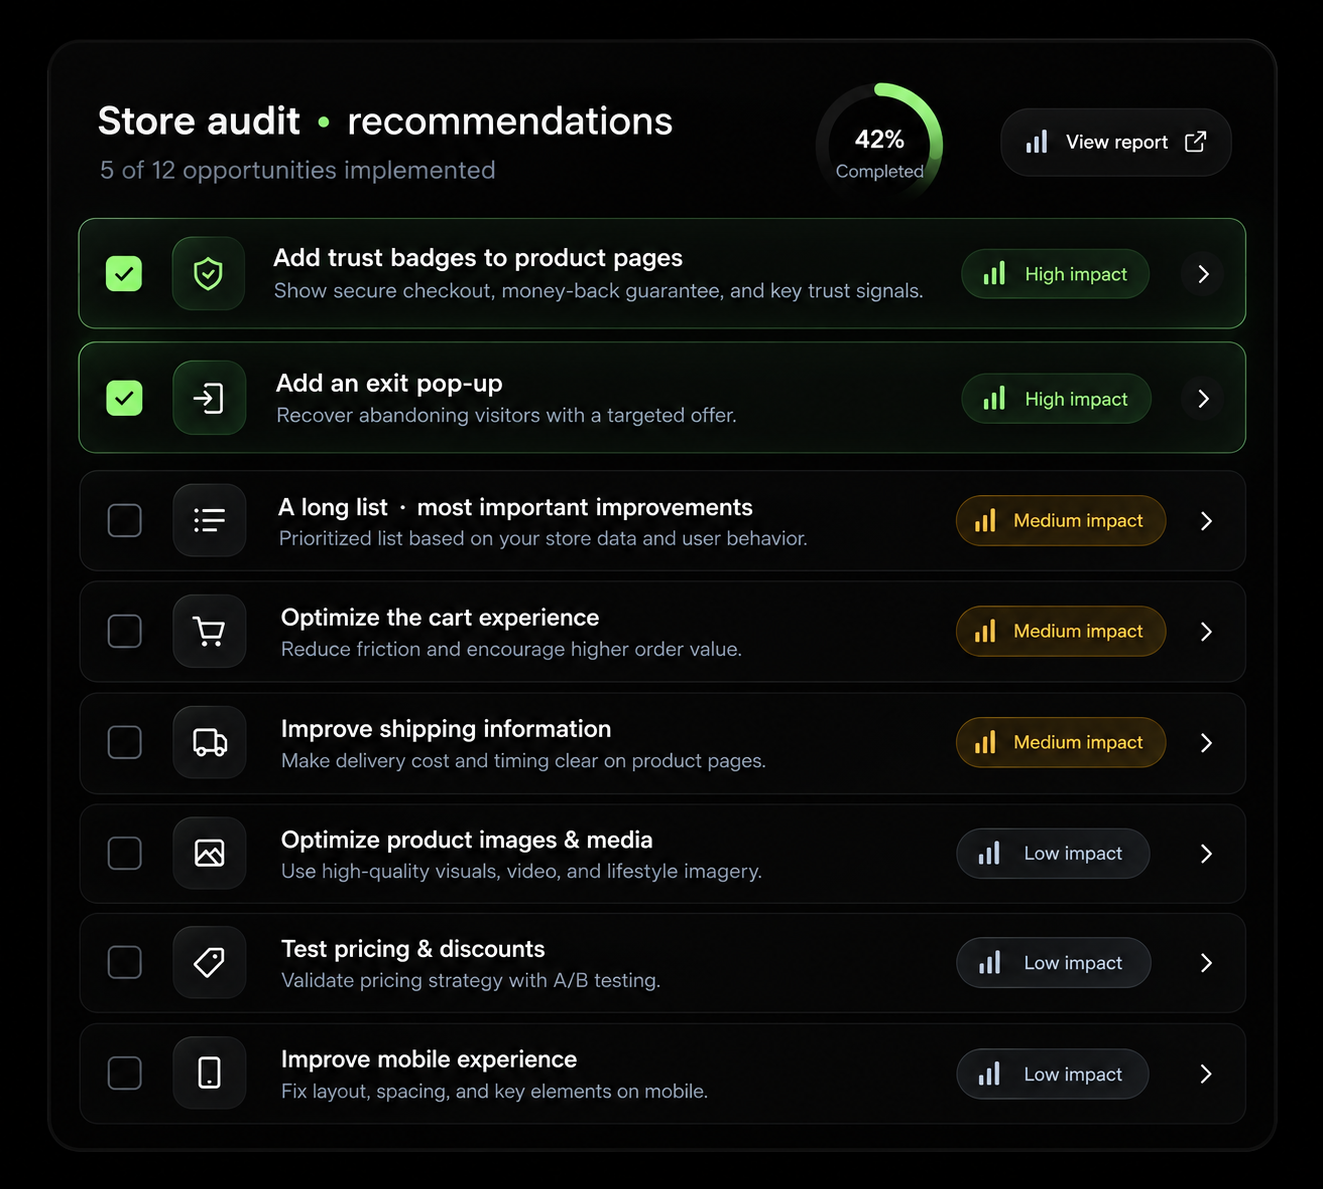Tick the 'Test pricing & discounts' checkbox
This screenshot has height=1189, width=1323.
(125, 962)
